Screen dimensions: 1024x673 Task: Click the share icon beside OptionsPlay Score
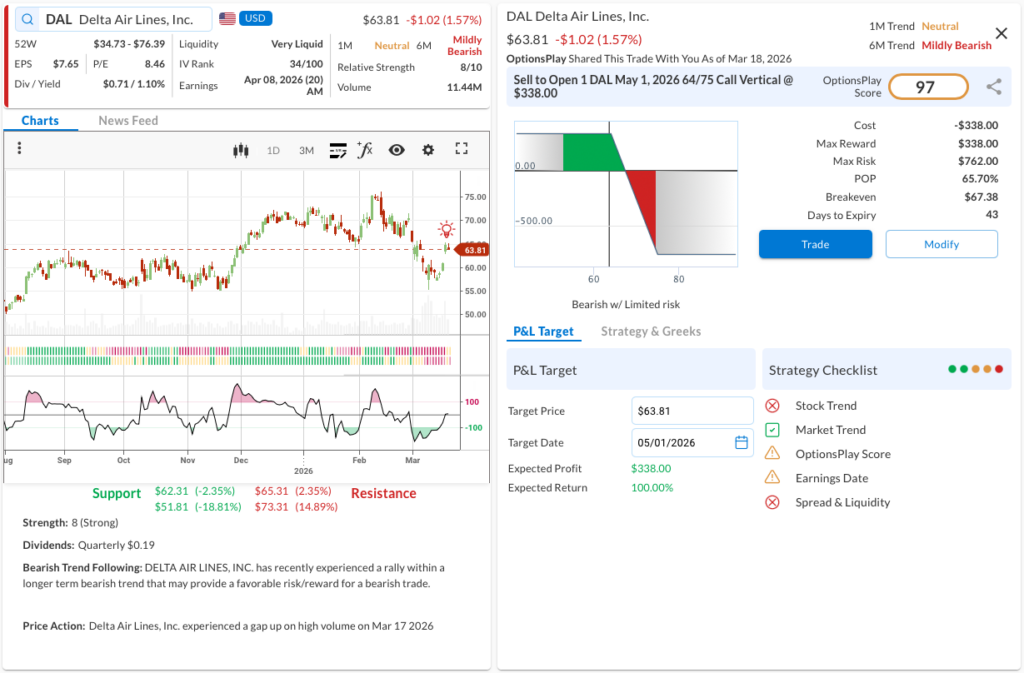[x=993, y=87]
